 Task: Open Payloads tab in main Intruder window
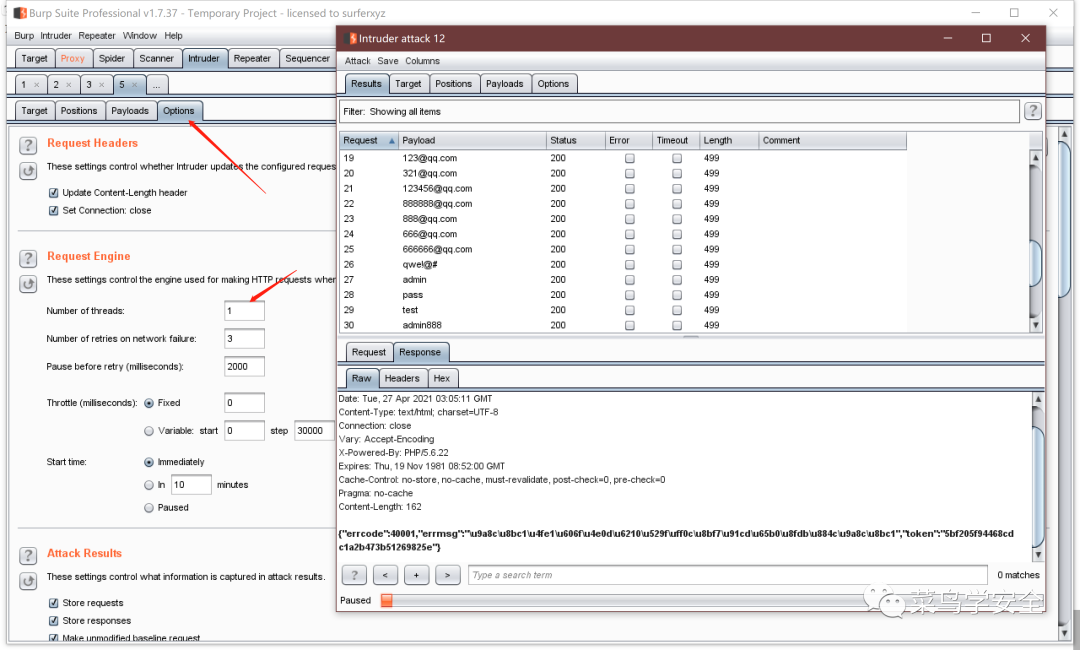click(x=130, y=111)
